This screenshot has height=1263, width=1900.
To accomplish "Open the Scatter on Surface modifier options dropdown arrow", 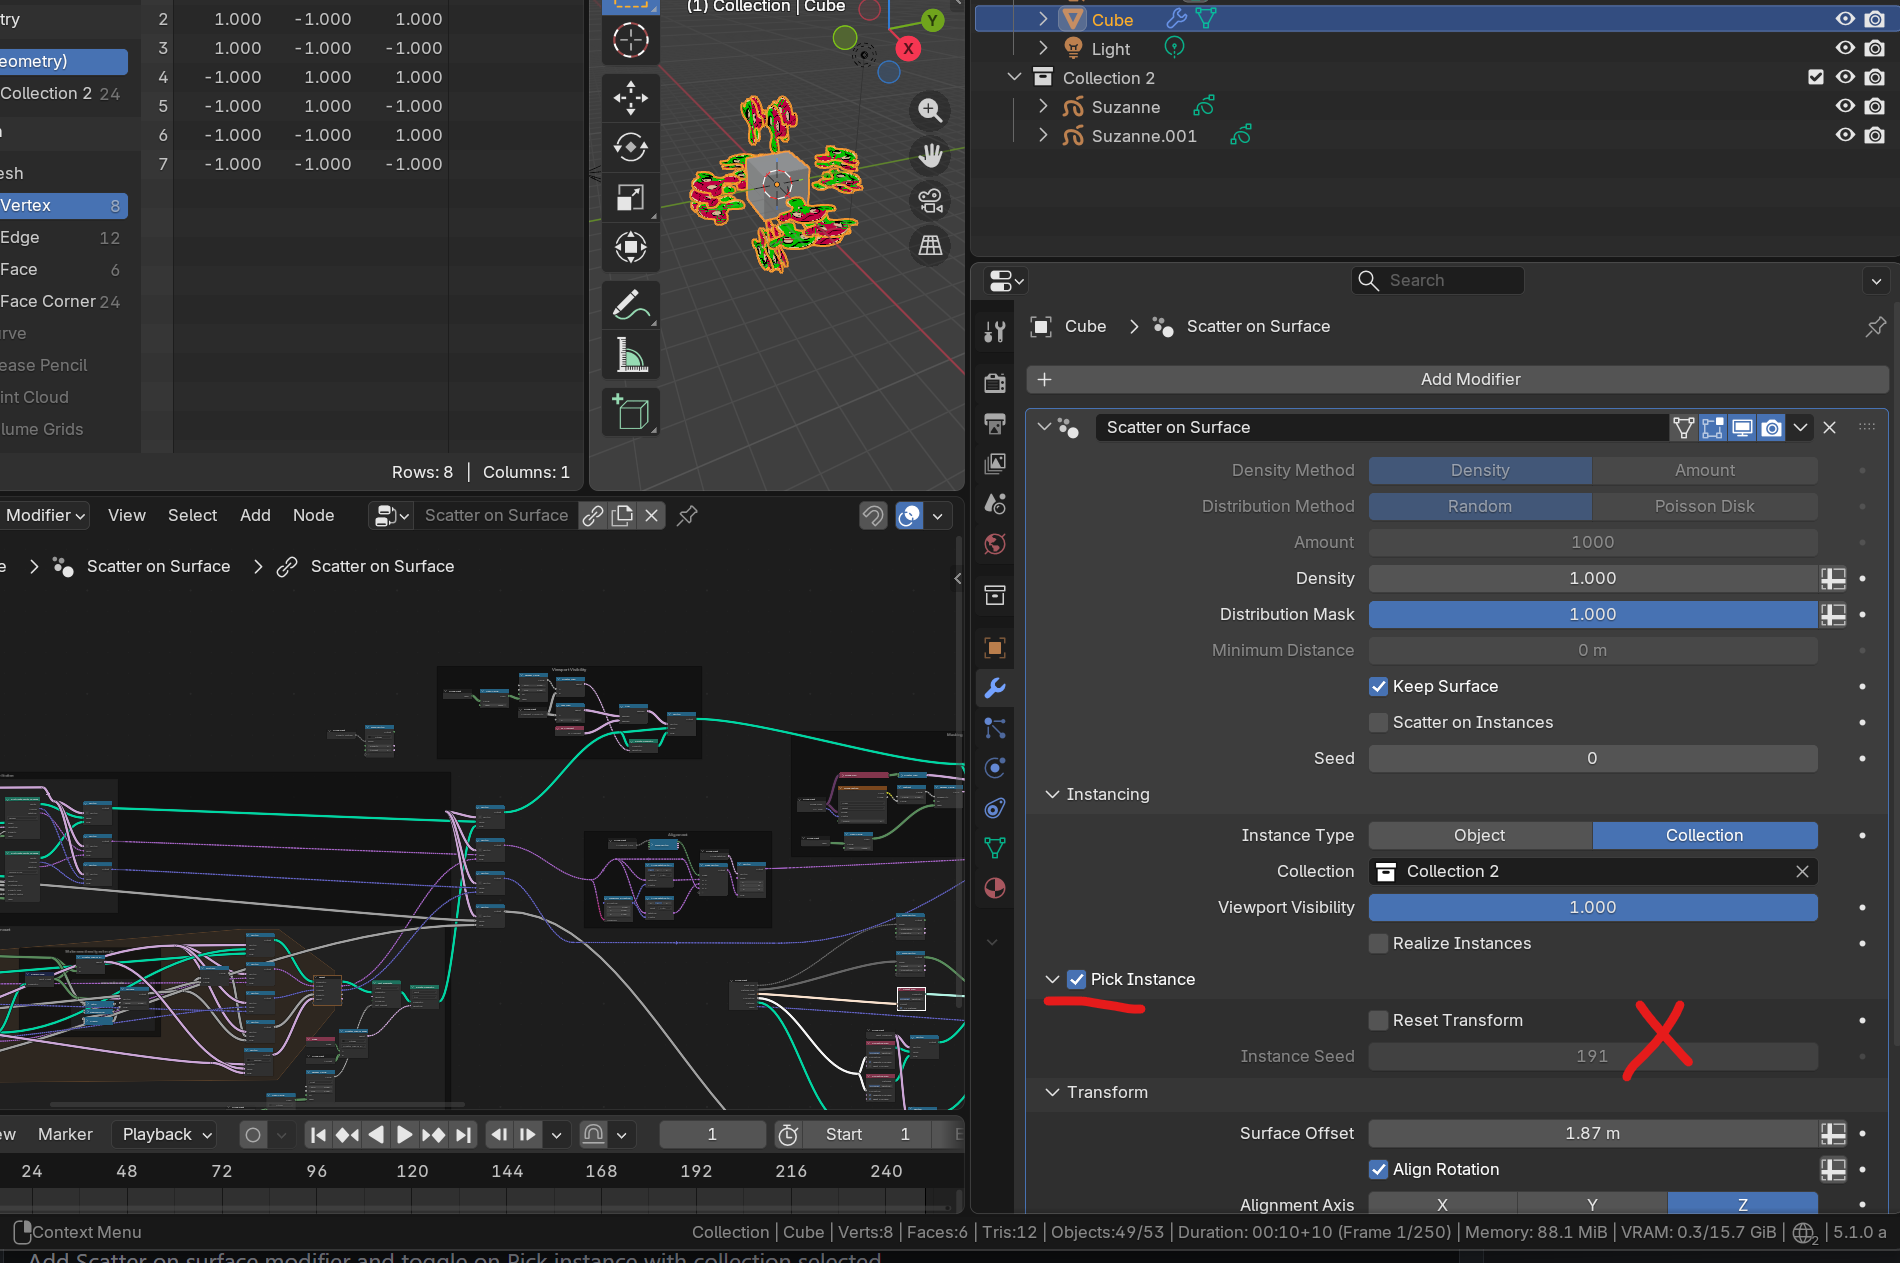I will point(1800,427).
